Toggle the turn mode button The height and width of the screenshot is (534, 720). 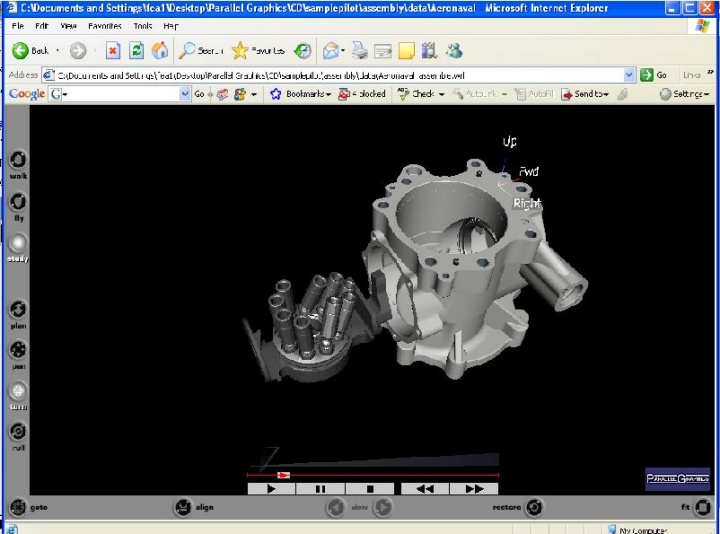(x=17, y=392)
